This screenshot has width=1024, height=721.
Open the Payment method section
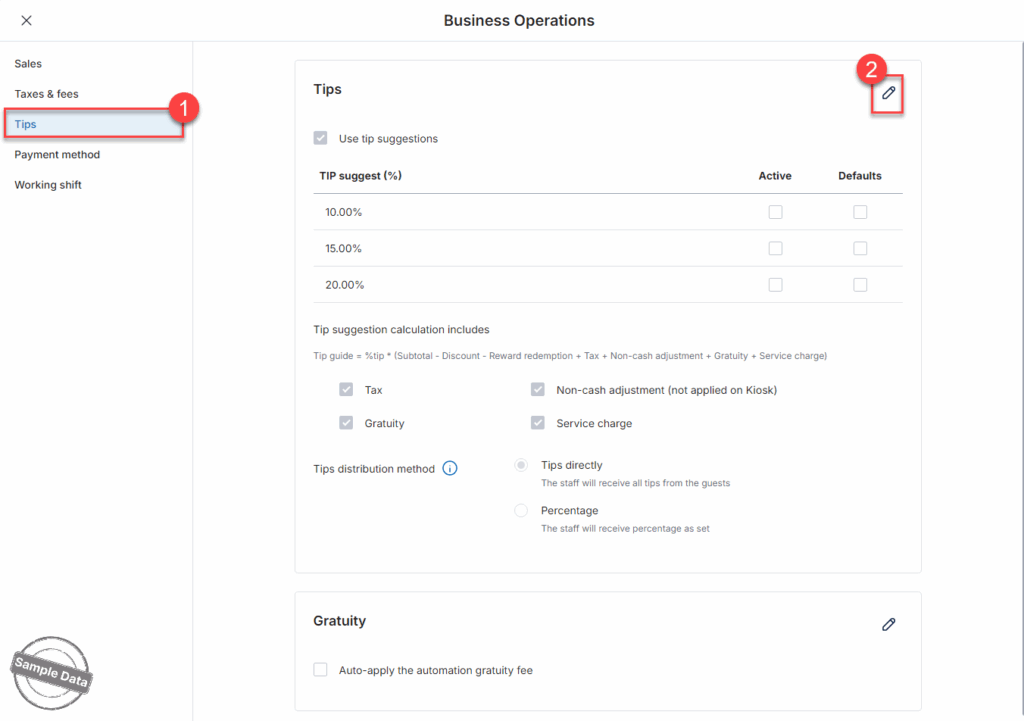[57, 155]
